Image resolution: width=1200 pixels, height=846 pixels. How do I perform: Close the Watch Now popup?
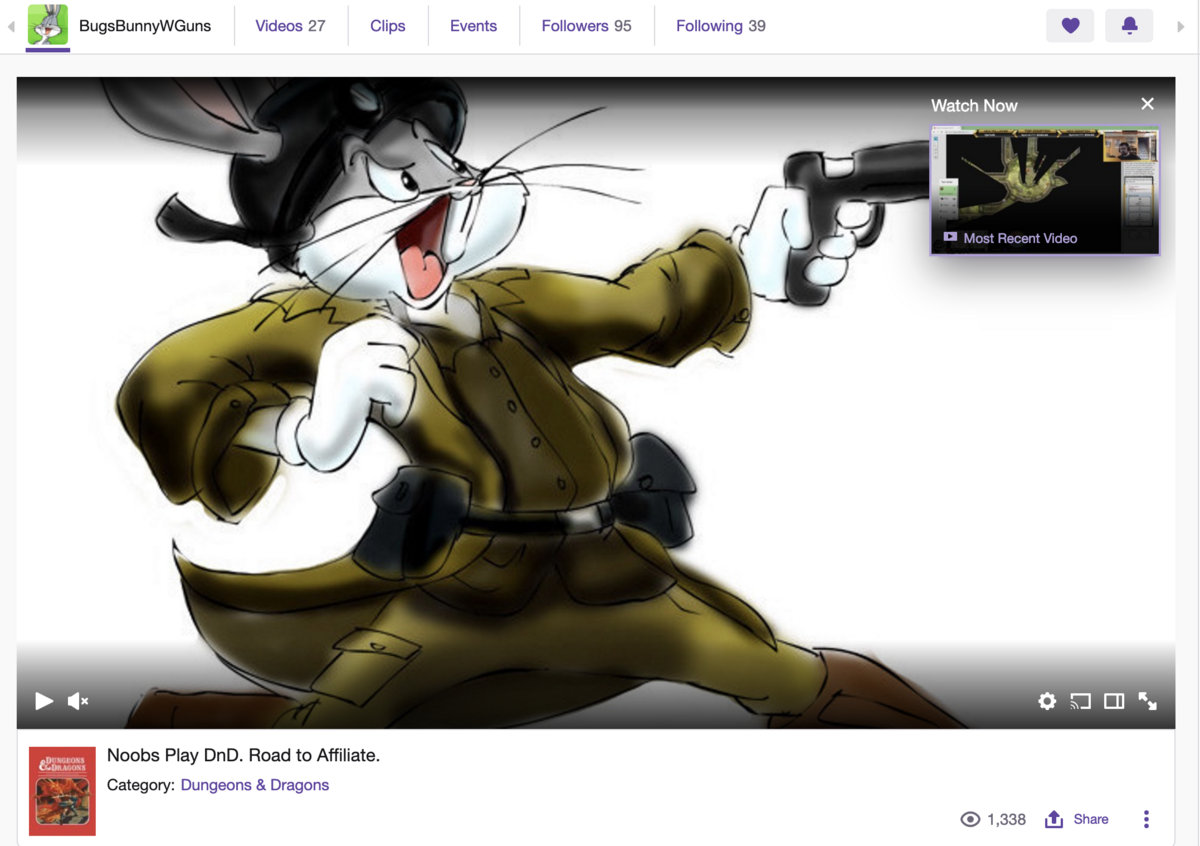point(1147,104)
